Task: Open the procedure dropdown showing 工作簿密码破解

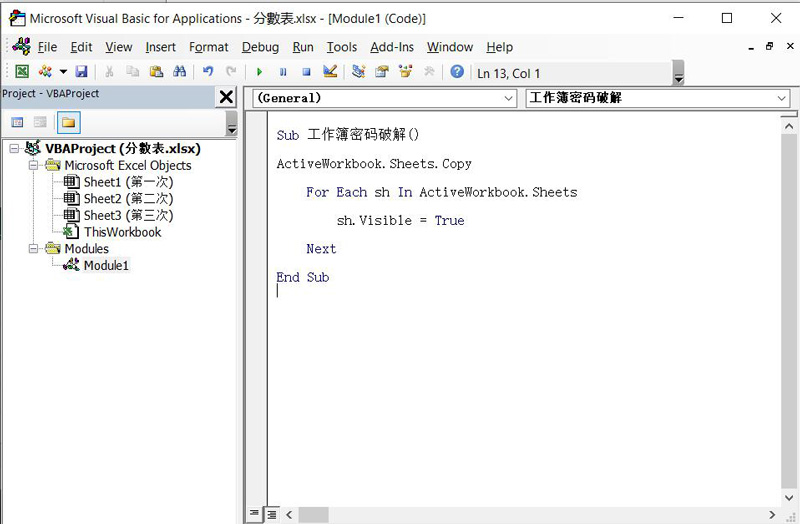Action: click(781, 98)
